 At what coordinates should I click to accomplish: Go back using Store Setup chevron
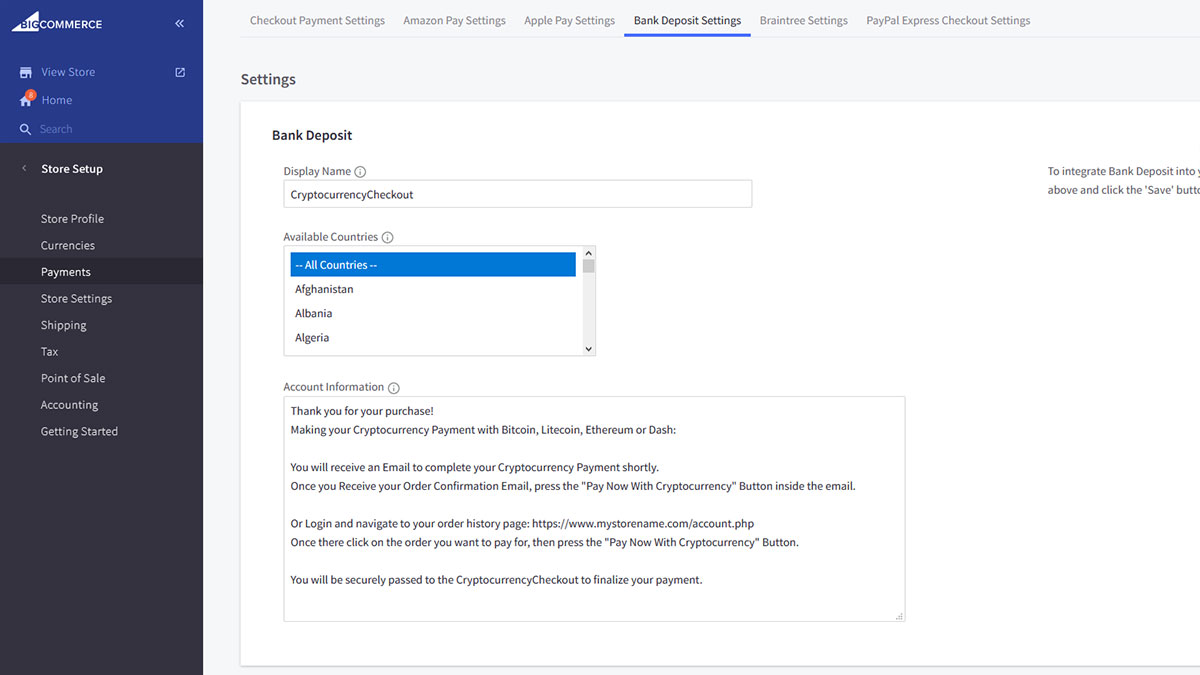pyautogui.click(x=24, y=169)
